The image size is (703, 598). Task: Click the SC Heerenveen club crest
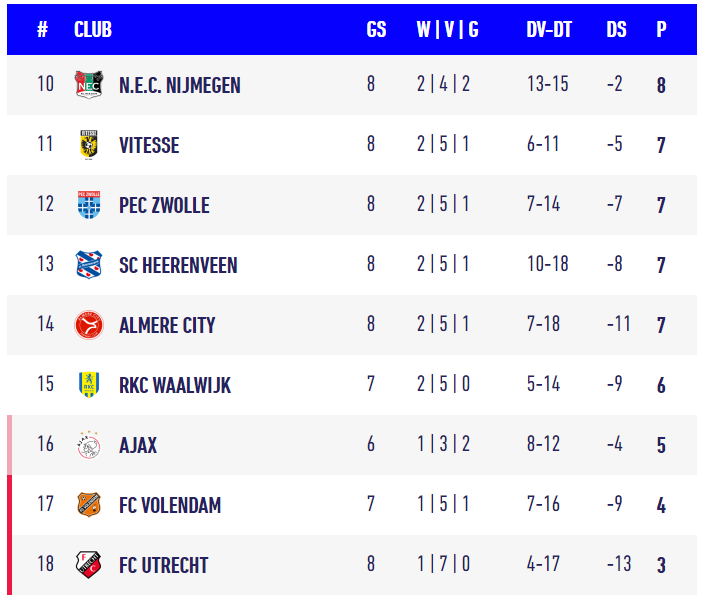89,265
